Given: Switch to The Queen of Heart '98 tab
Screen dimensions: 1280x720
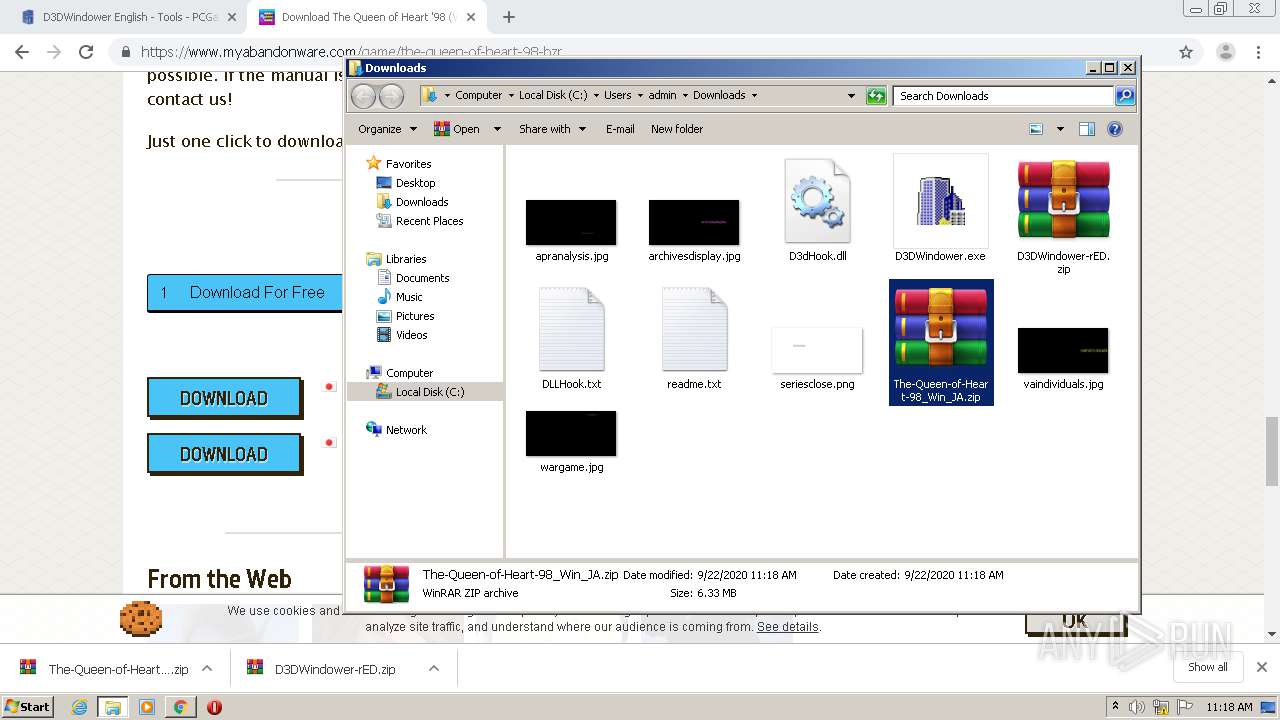Looking at the screenshot, I should click(366, 17).
